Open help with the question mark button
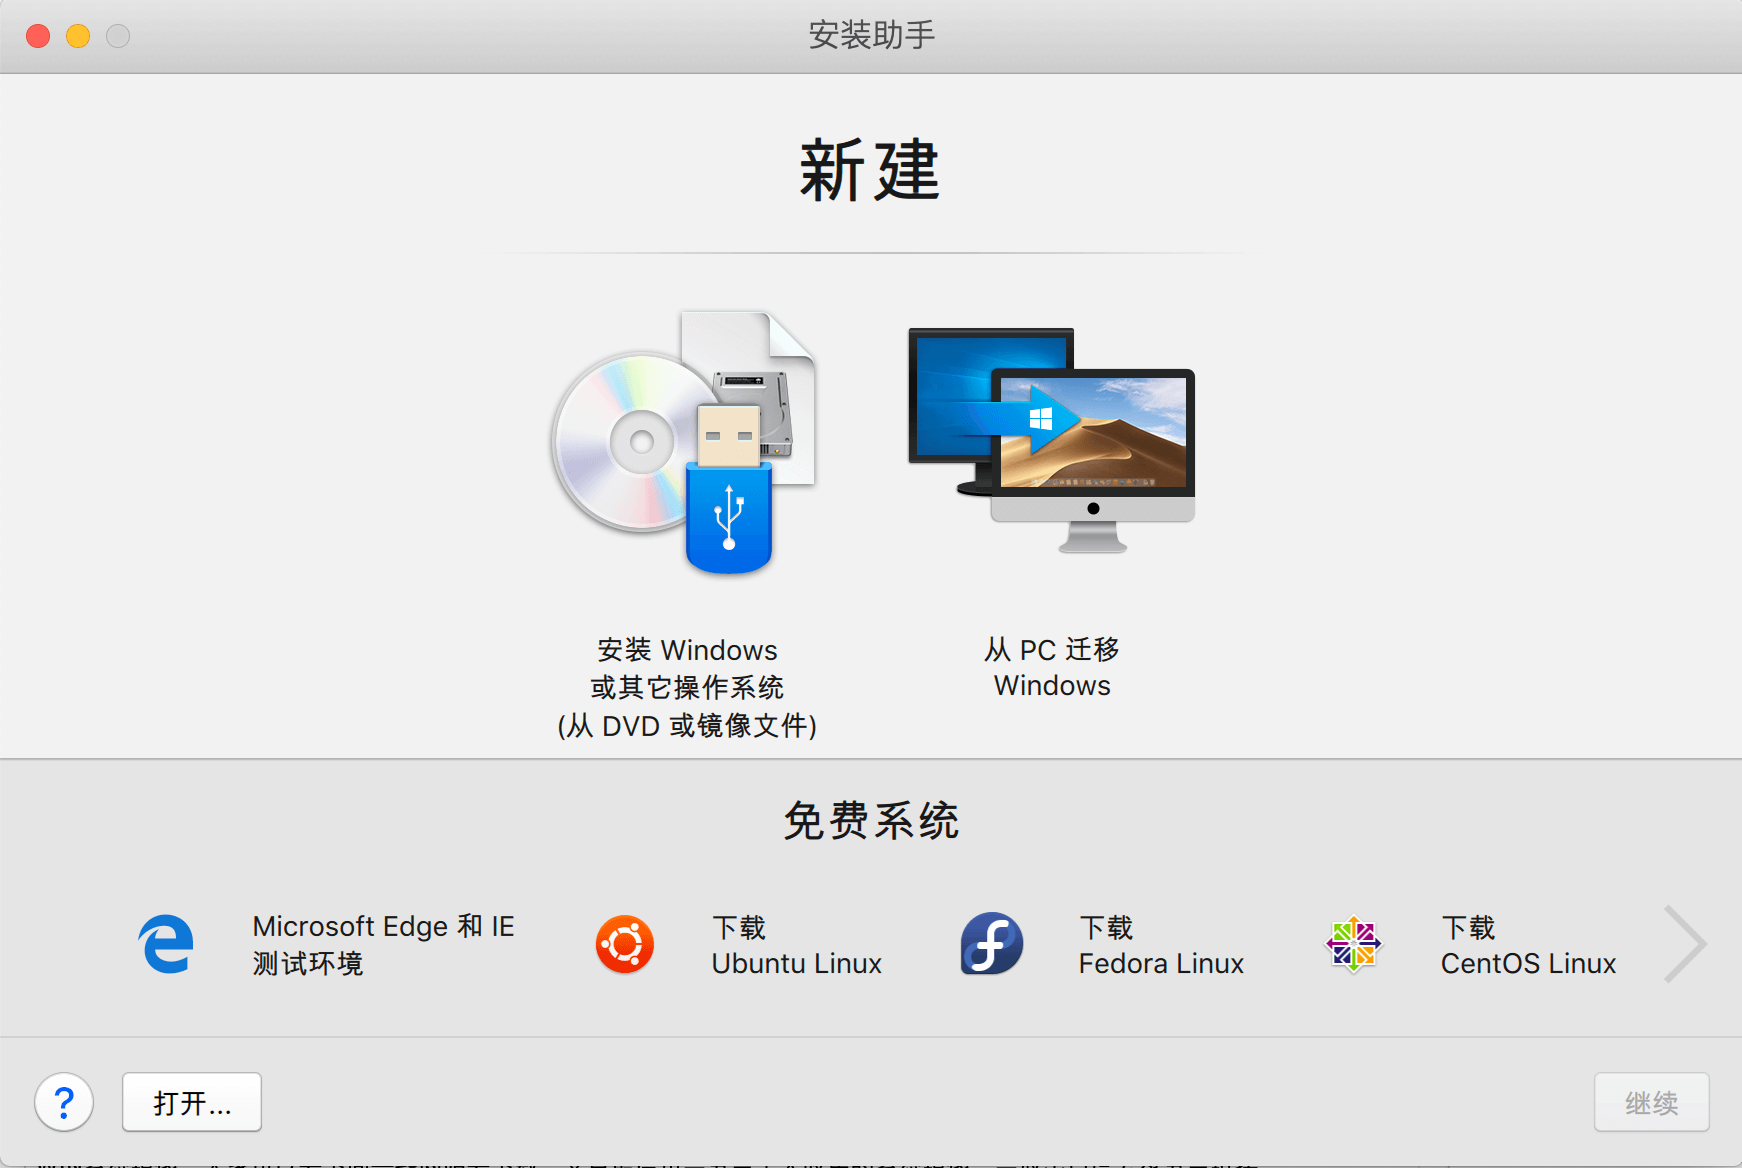The image size is (1742, 1168). point(64,1102)
